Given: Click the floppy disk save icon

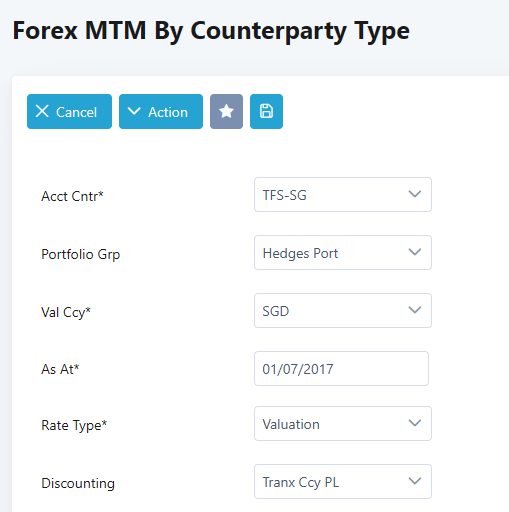Looking at the screenshot, I should click(266, 111).
